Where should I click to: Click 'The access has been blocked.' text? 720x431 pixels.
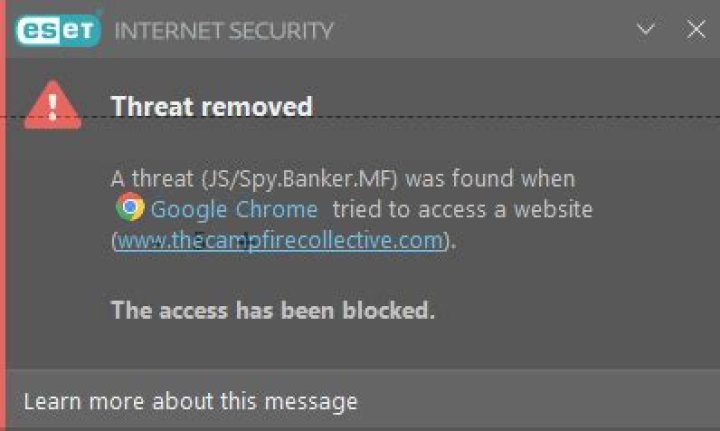coord(273,309)
